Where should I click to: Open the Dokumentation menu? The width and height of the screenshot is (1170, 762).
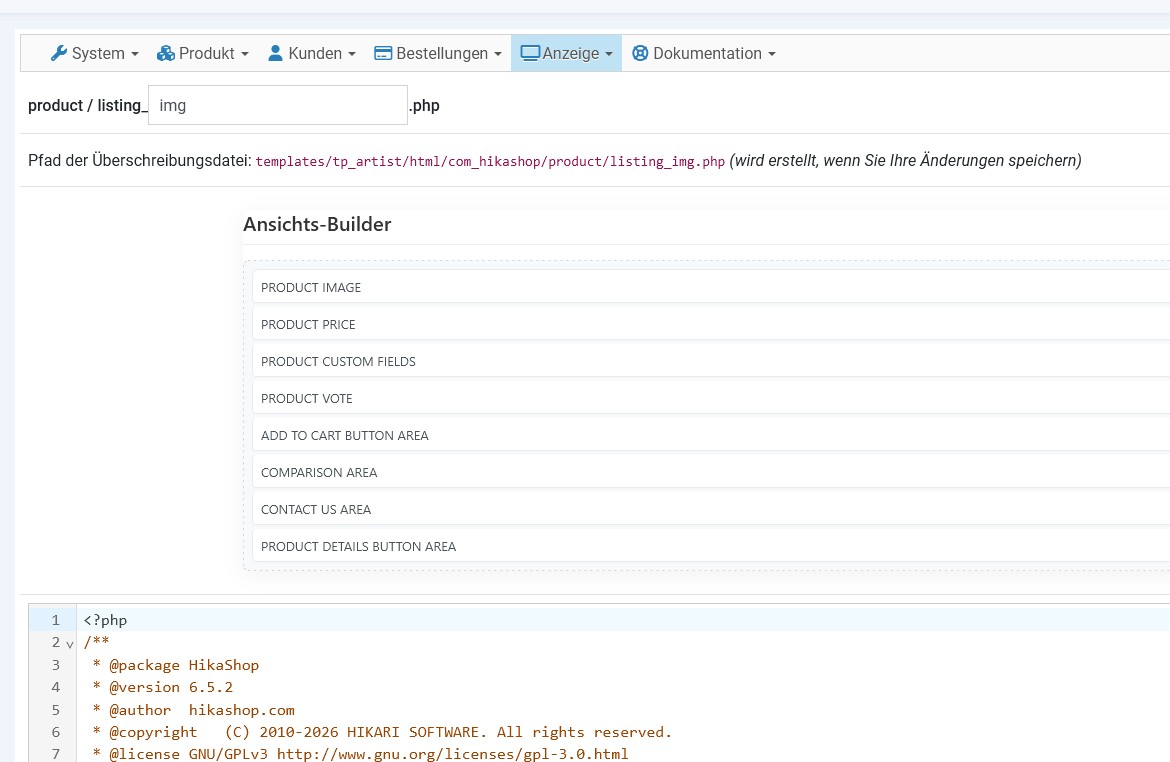pos(704,53)
